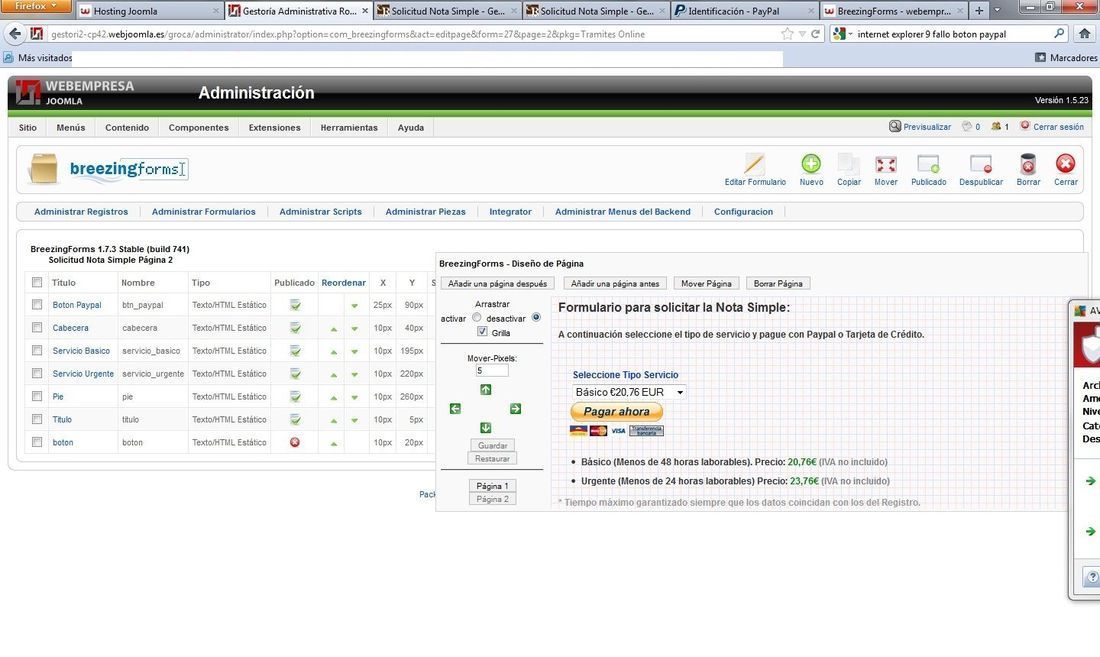Move element right with green right arrow

coord(516,409)
